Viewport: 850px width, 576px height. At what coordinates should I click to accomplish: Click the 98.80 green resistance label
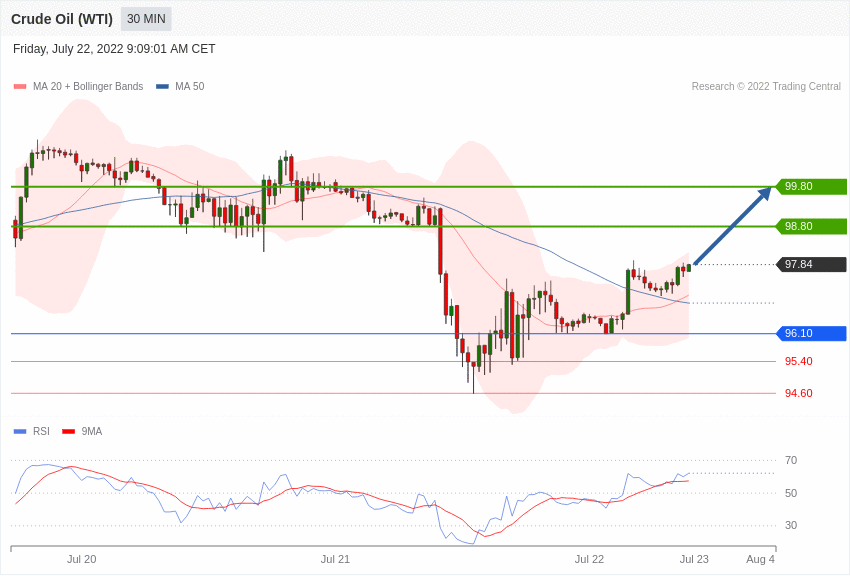(812, 226)
